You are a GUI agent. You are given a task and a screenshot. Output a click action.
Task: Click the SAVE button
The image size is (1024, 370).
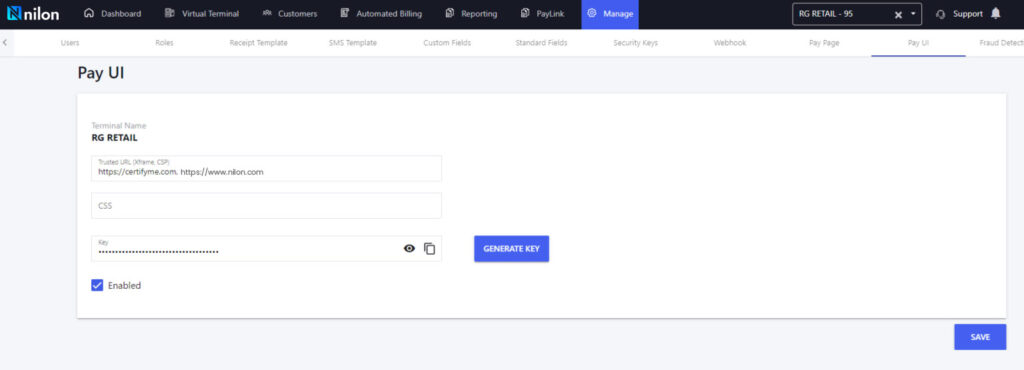pyautogui.click(x=980, y=337)
